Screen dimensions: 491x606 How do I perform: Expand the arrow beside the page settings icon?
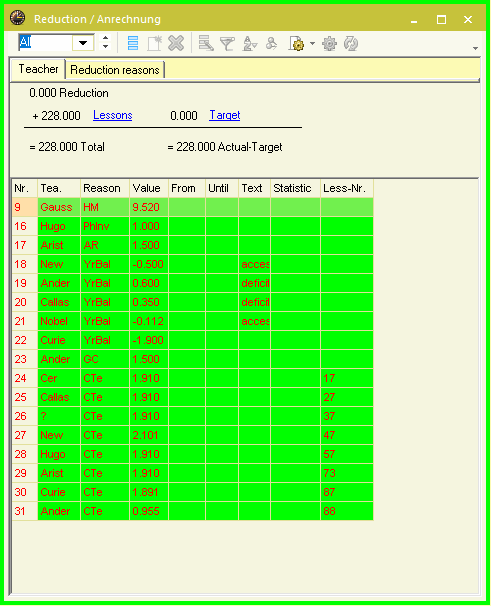[x=312, y=43]
